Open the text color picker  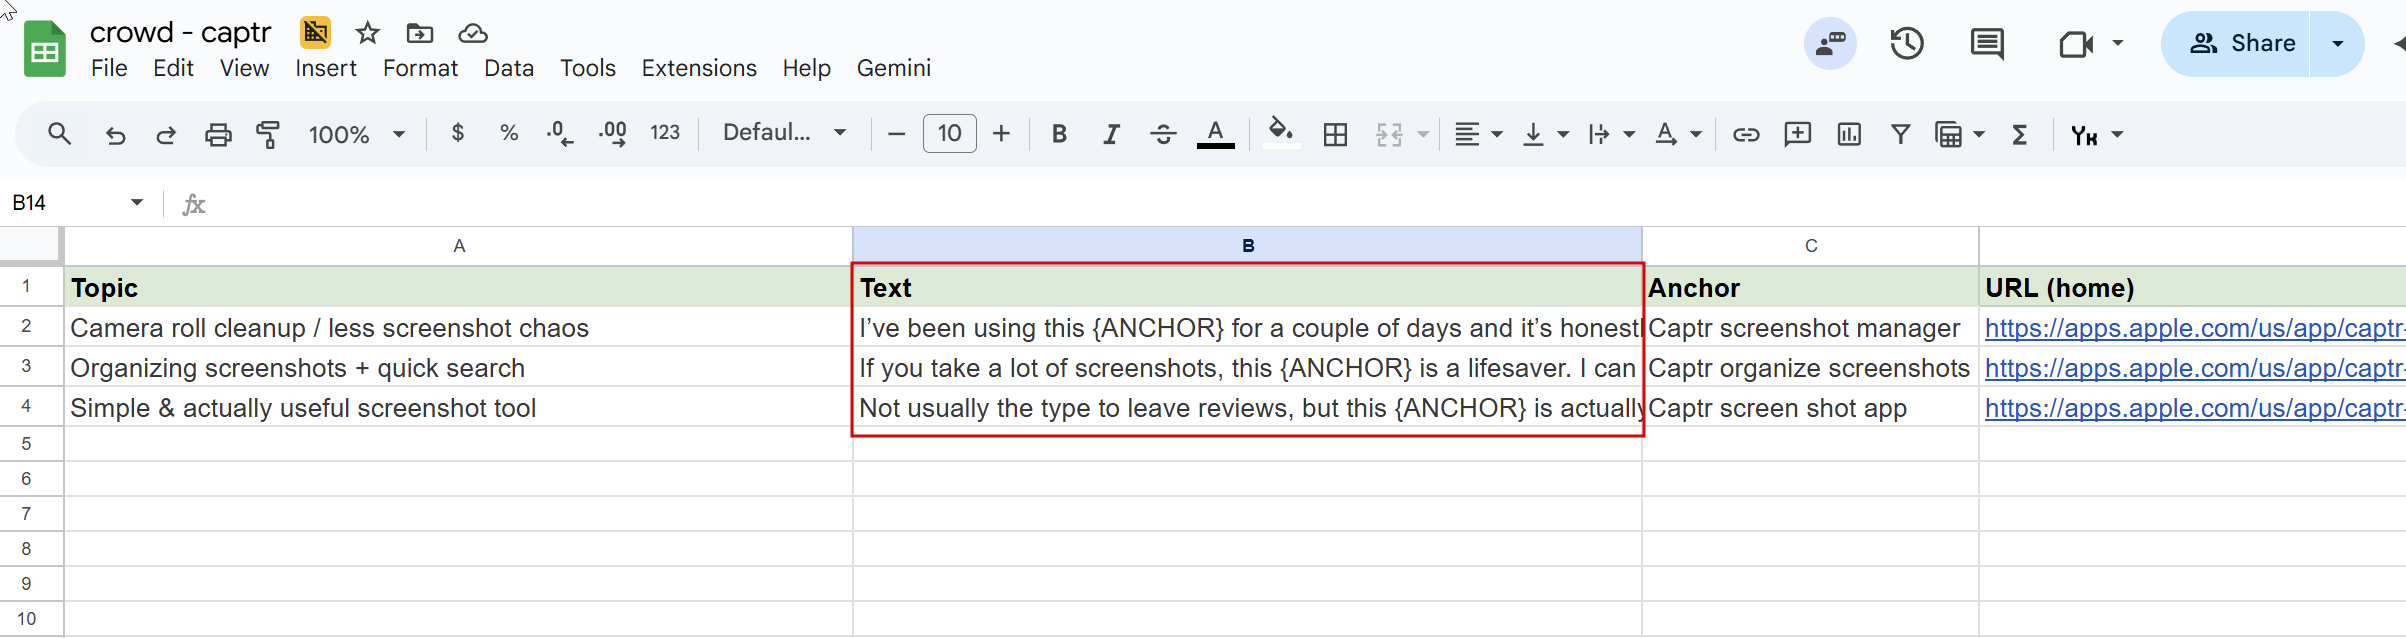[1215, 134]
